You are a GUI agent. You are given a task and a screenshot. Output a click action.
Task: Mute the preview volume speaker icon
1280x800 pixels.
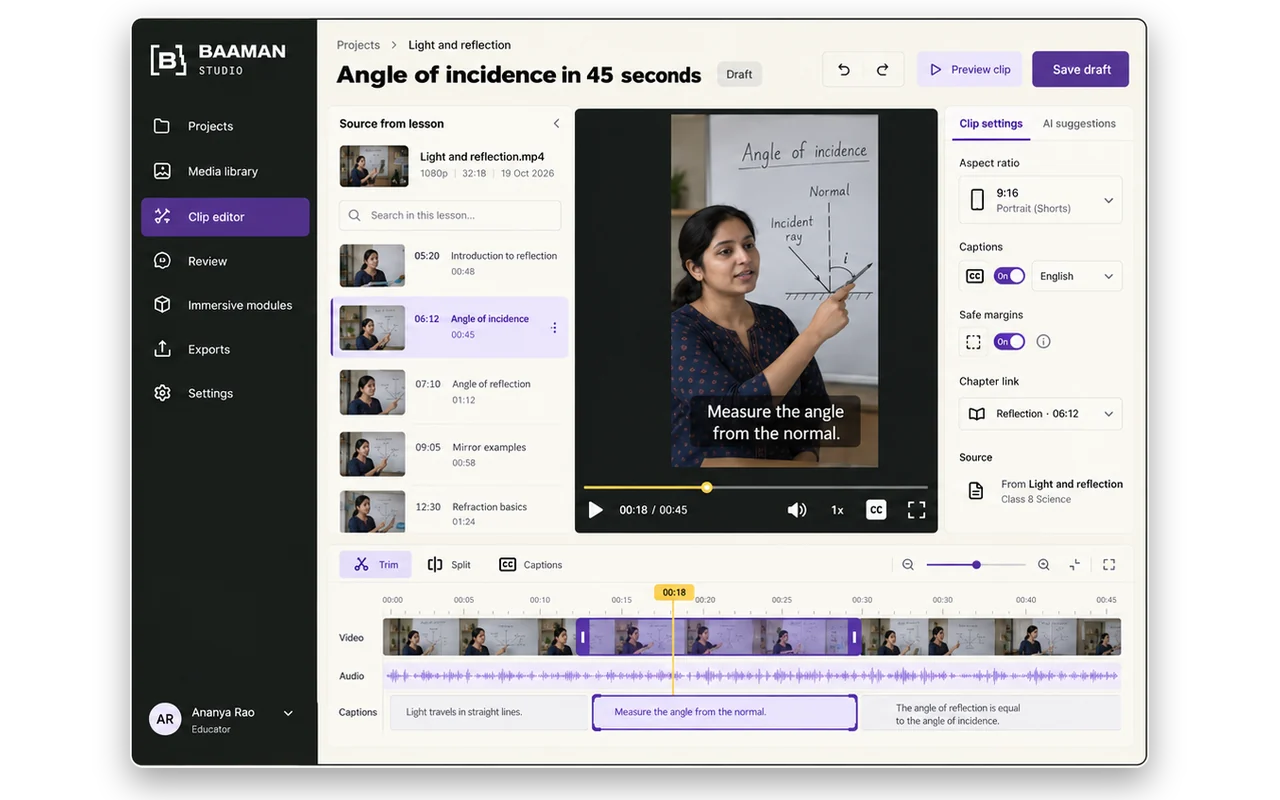click(x=796, y=510)
